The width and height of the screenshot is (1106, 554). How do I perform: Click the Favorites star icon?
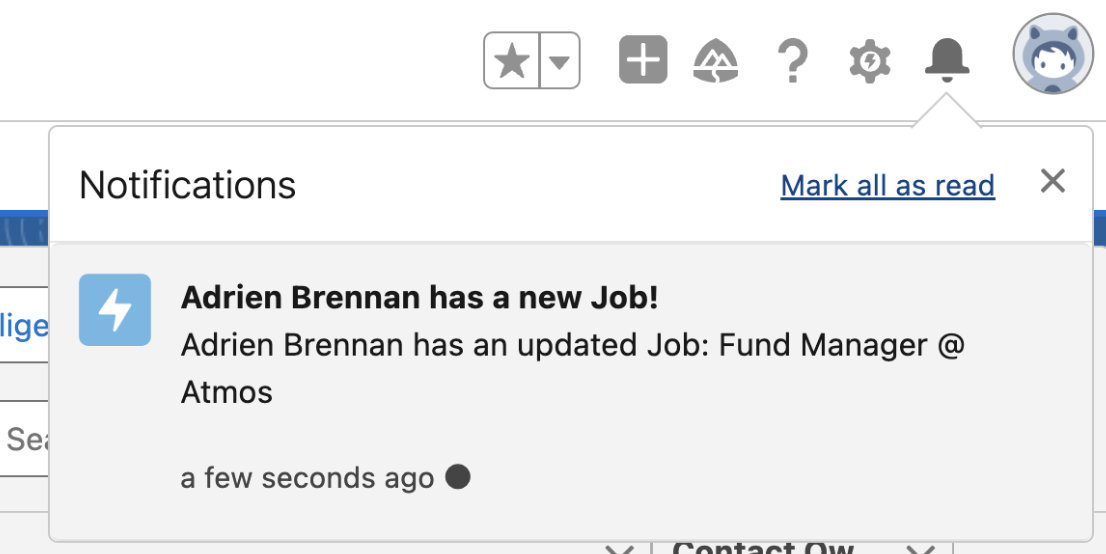[x=512, y=62]
